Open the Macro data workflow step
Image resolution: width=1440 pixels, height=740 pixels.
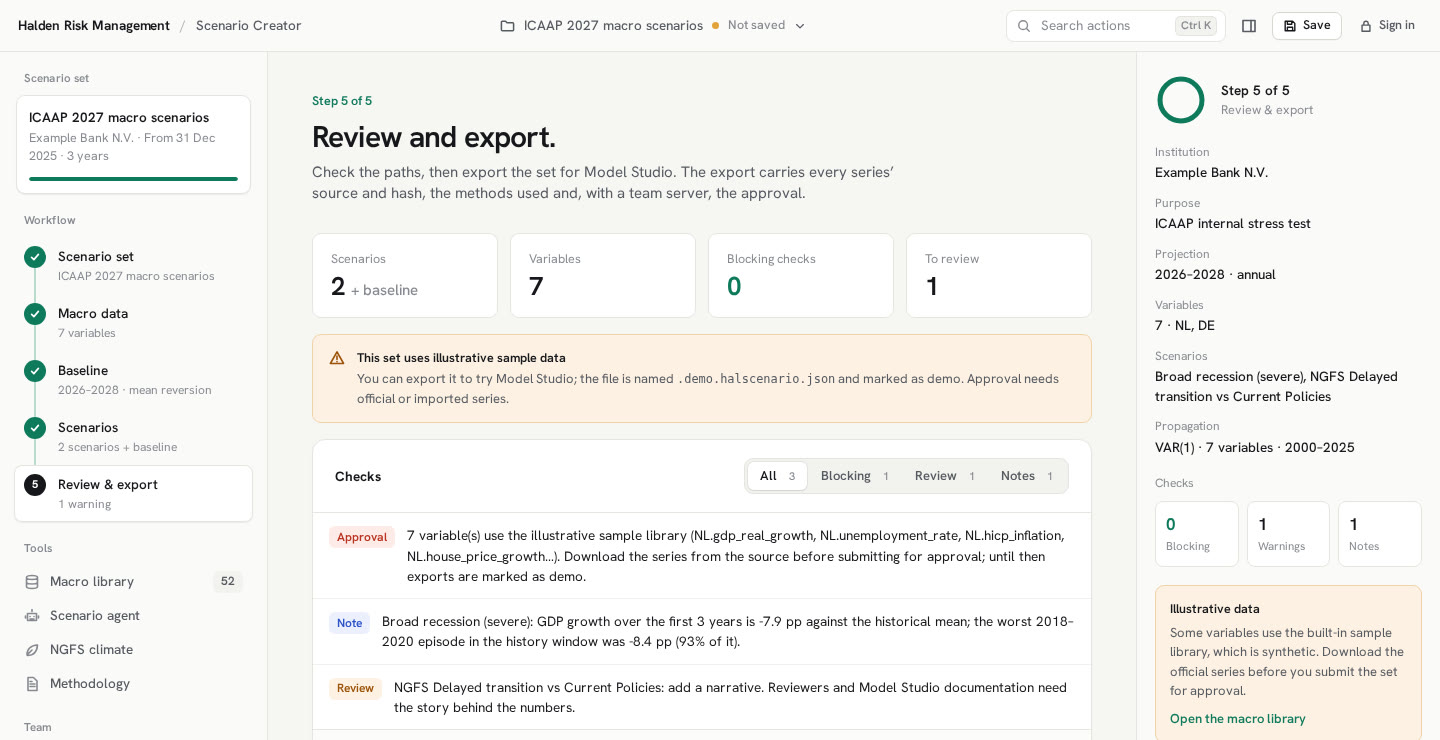(133, 323)
